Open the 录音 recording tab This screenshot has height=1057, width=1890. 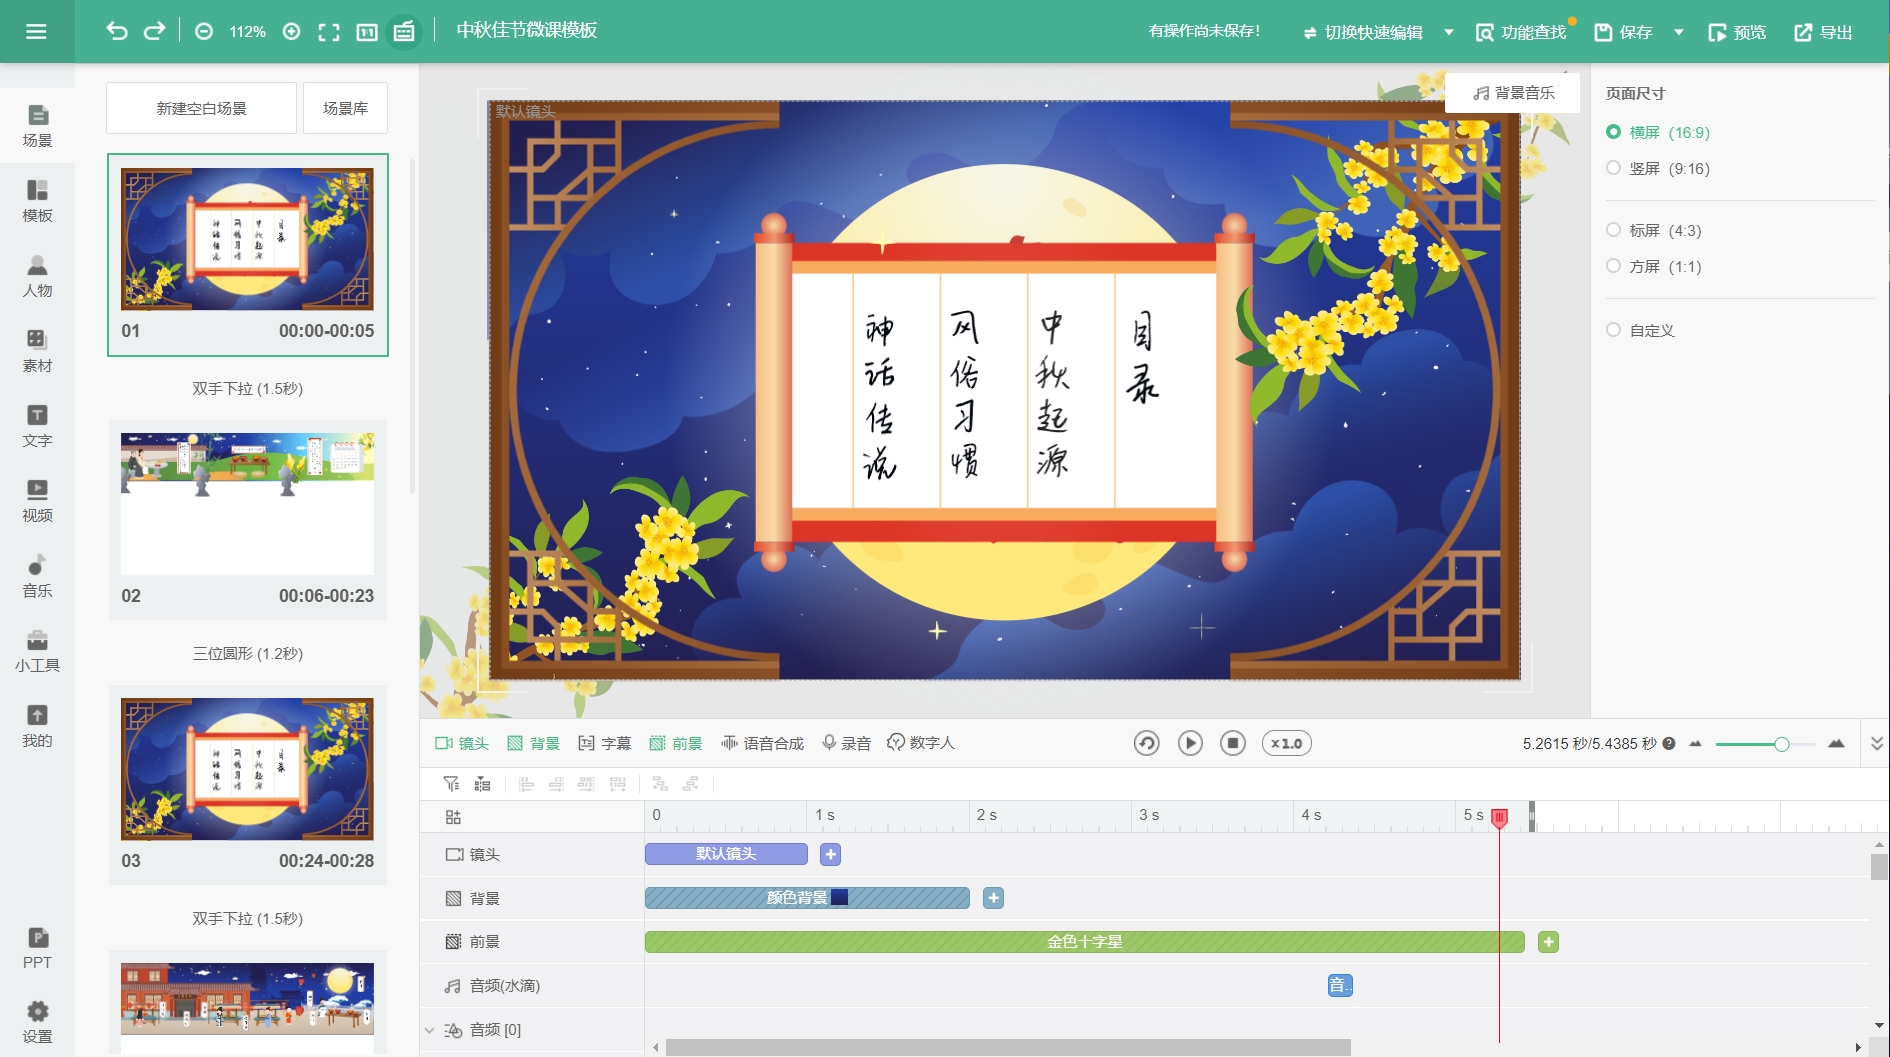click(846, 743)
